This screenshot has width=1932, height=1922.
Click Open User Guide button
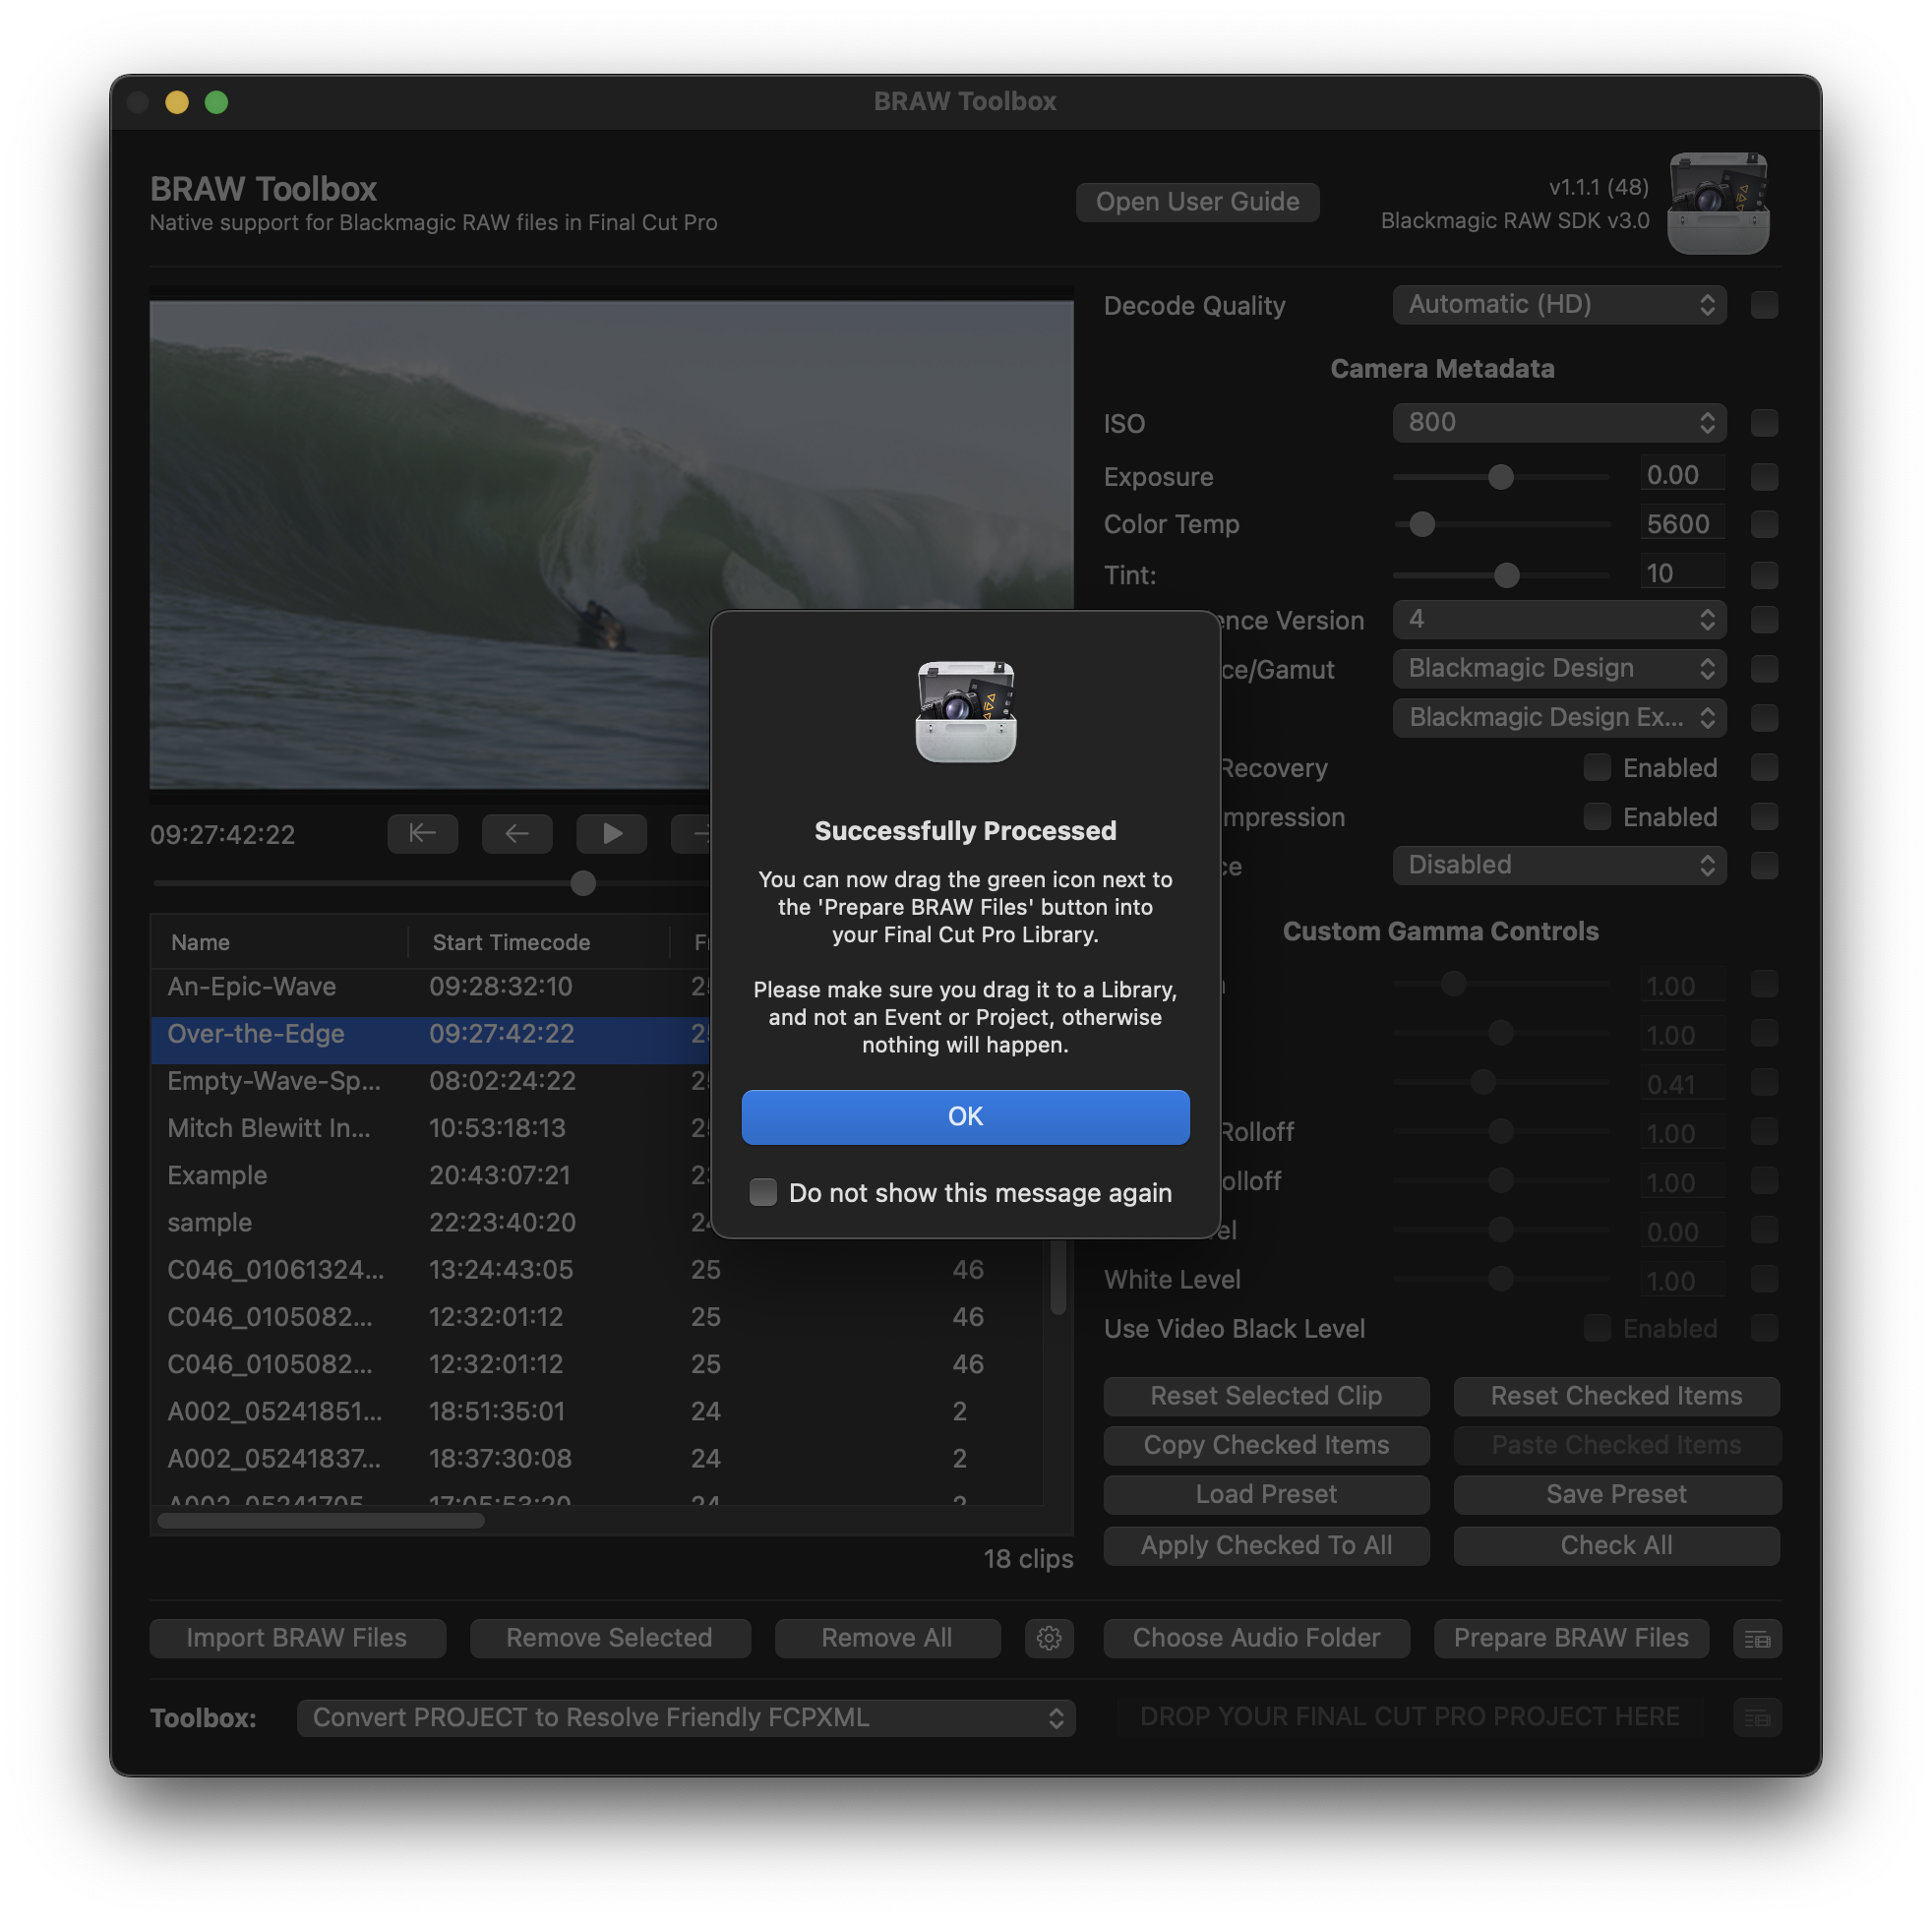tap(1197, 202)
